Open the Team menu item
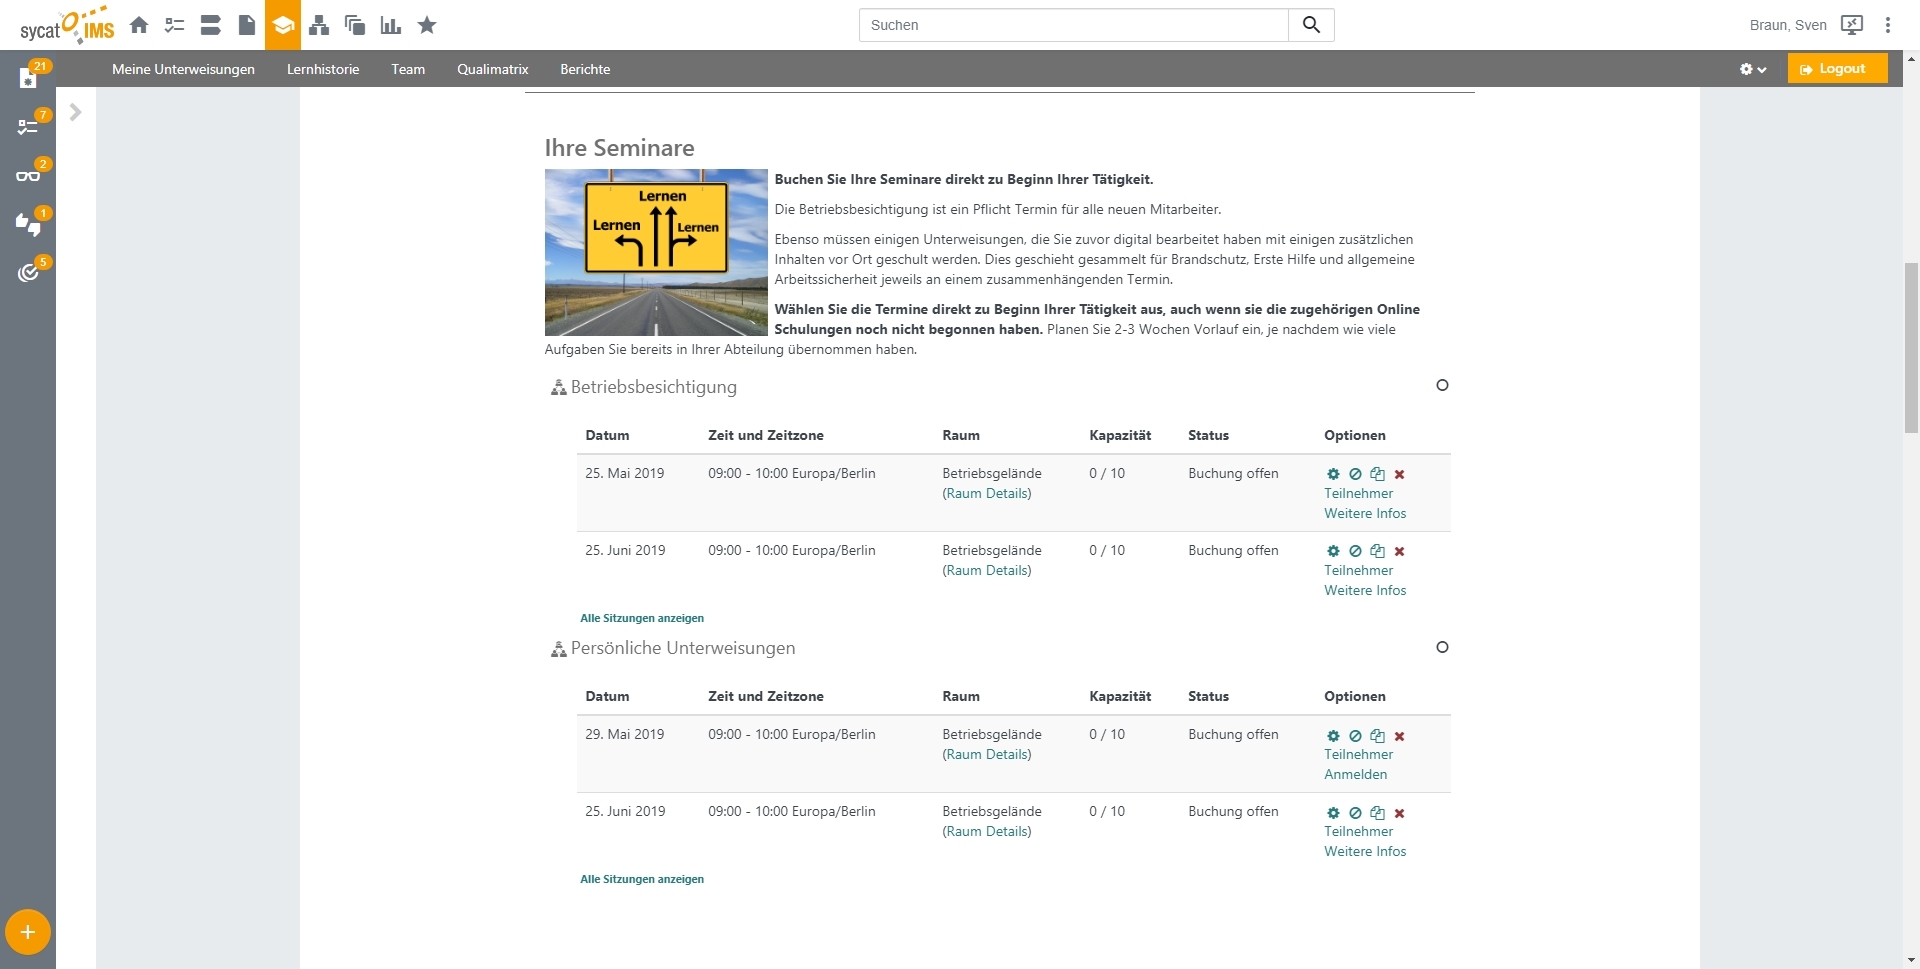Image resolution: width=1920 pixels, height=969 pixels. coord(408,69)
